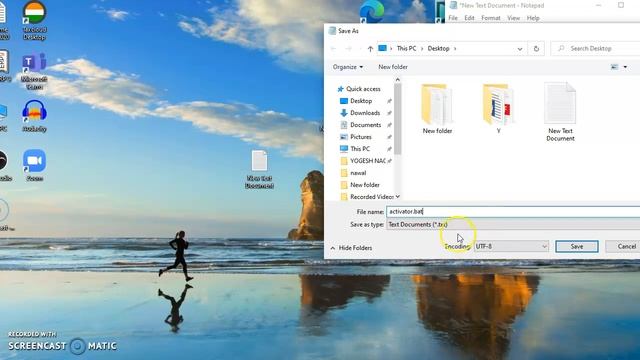Open the Notepad File menu
The width and height of the screenshot is (640, 360).
coord(453,18)
